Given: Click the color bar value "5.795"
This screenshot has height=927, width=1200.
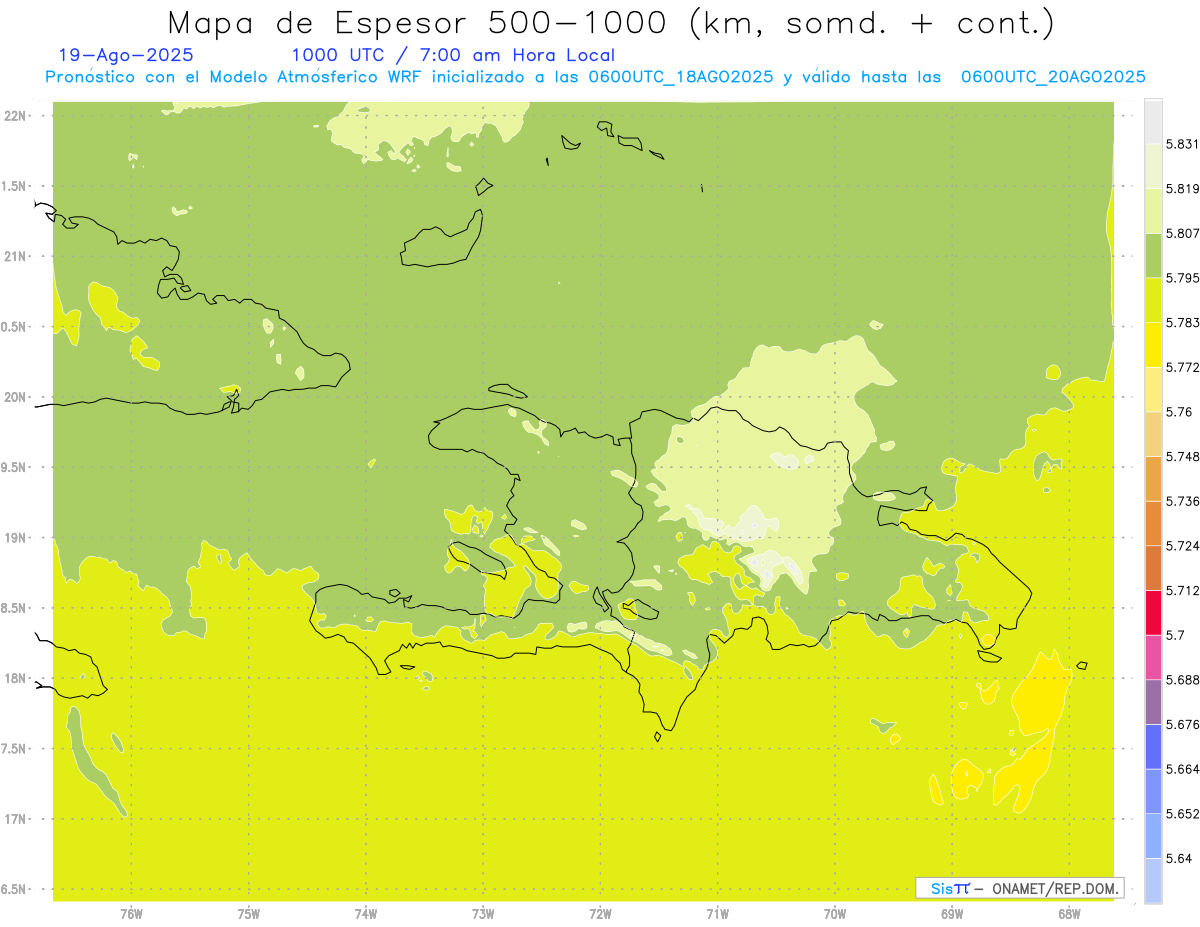Looking at the screenshot, I should coord(1183,278).
